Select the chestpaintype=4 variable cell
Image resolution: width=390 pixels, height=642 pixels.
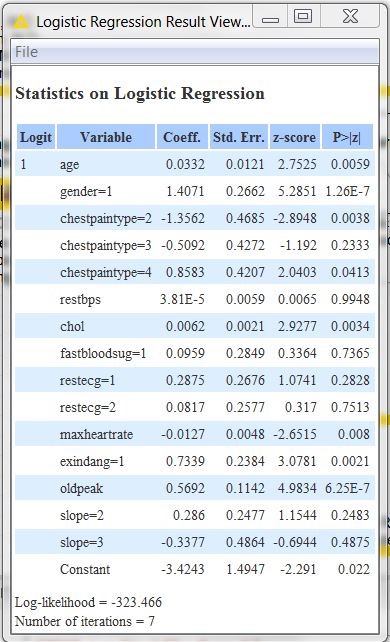click(x=106, y=273)
